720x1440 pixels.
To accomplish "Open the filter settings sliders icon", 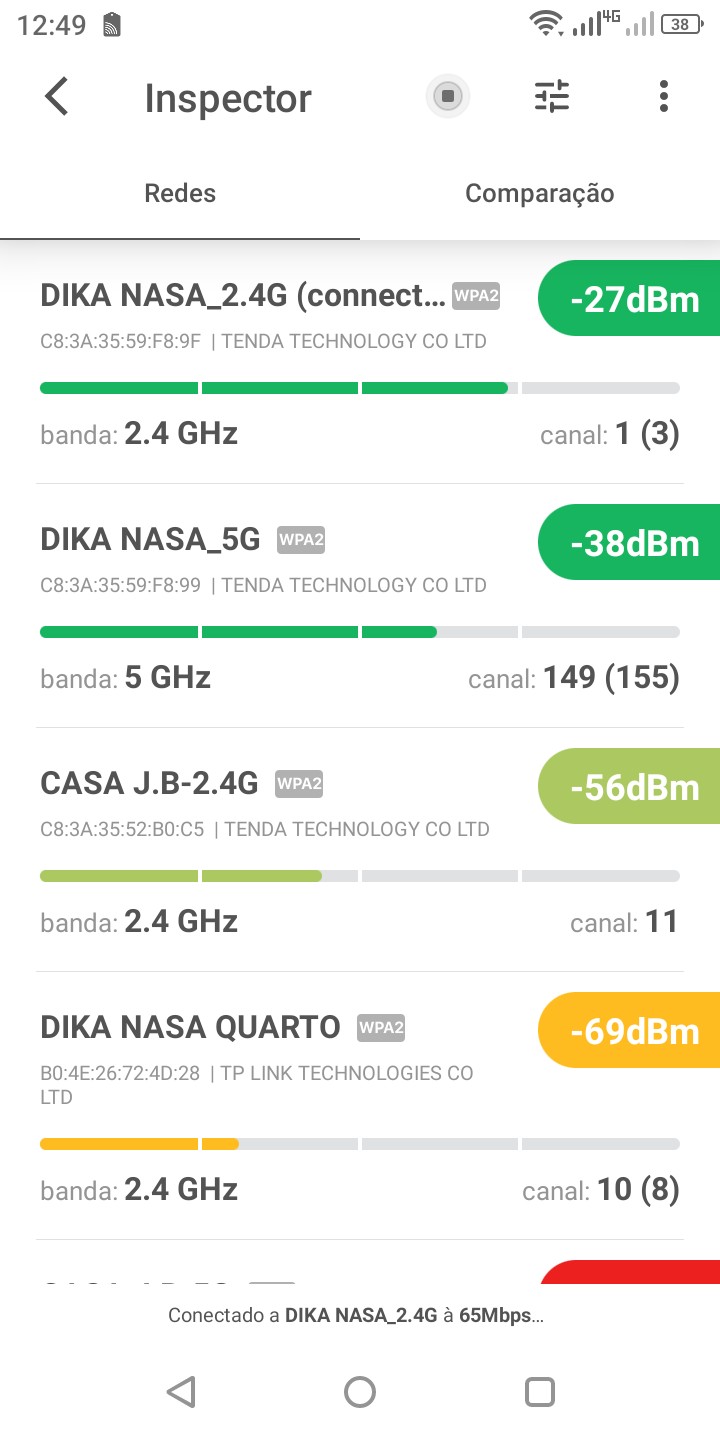I will coord(551,97).
